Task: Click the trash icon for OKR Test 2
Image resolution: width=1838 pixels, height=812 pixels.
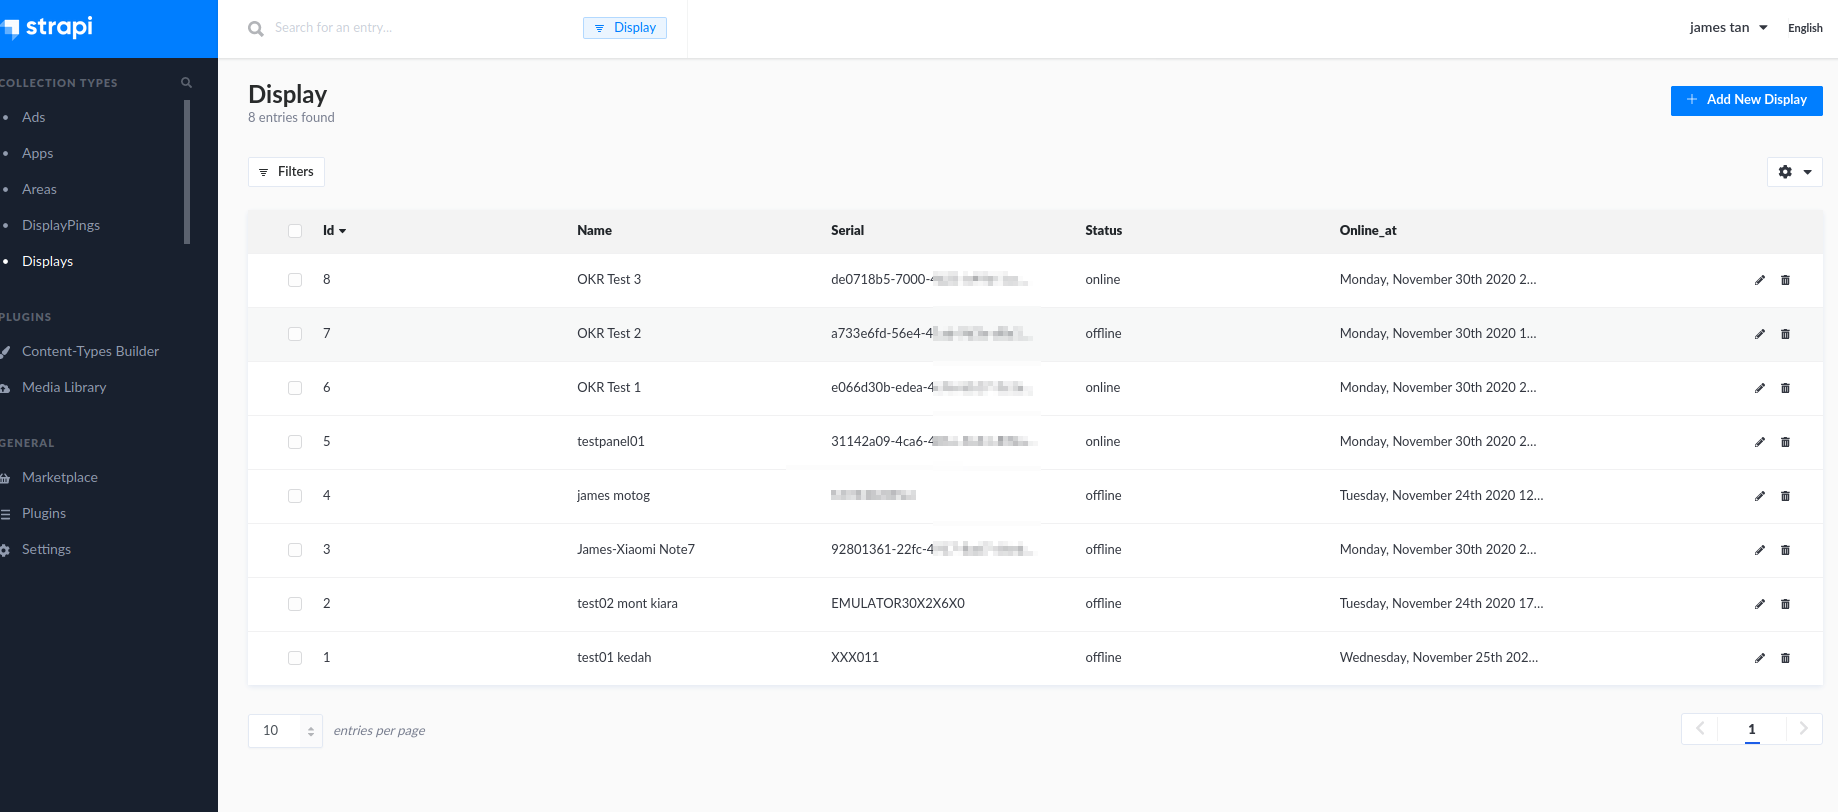Action: tap(1785, 334)
